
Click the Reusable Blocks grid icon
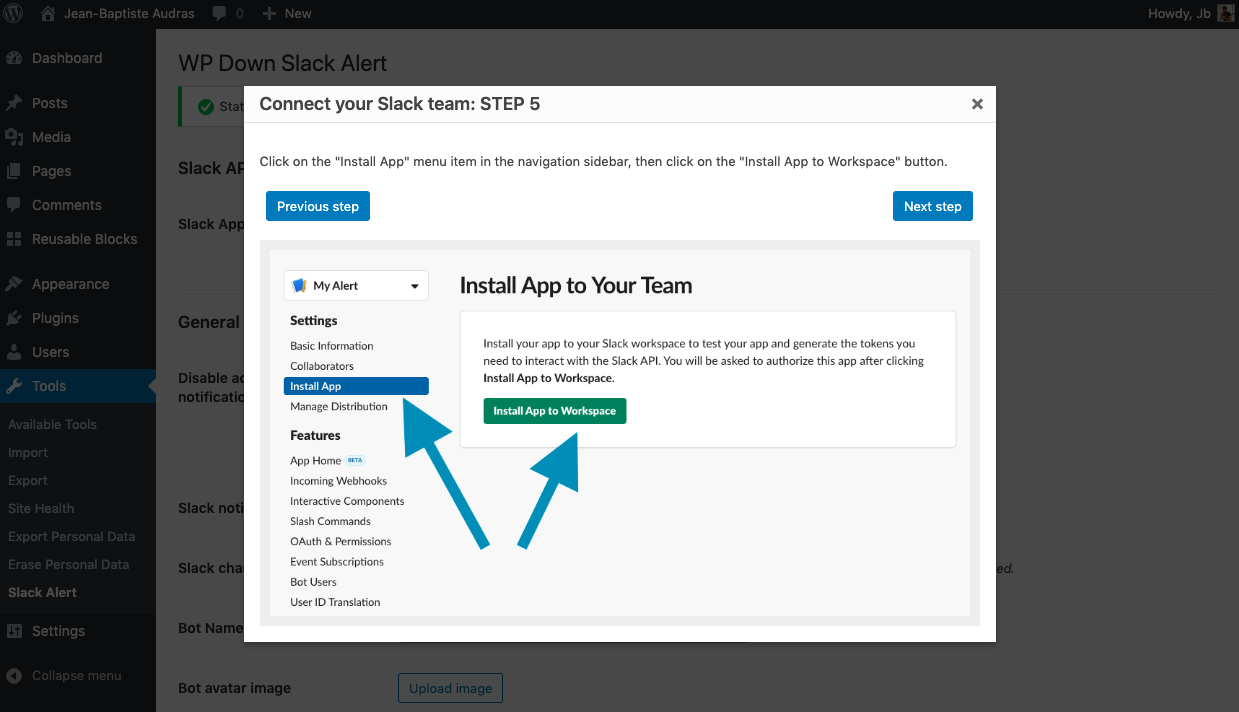14,239
